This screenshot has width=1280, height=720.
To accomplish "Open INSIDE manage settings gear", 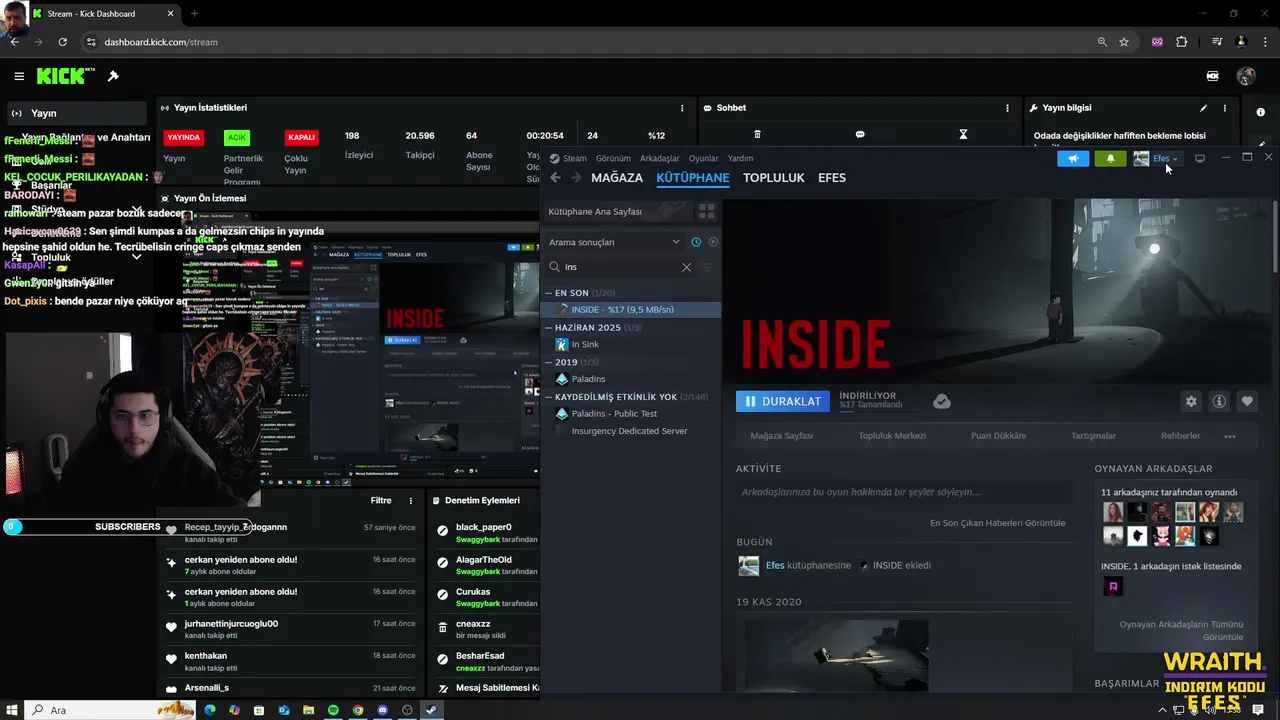I will pos(1191,401).
